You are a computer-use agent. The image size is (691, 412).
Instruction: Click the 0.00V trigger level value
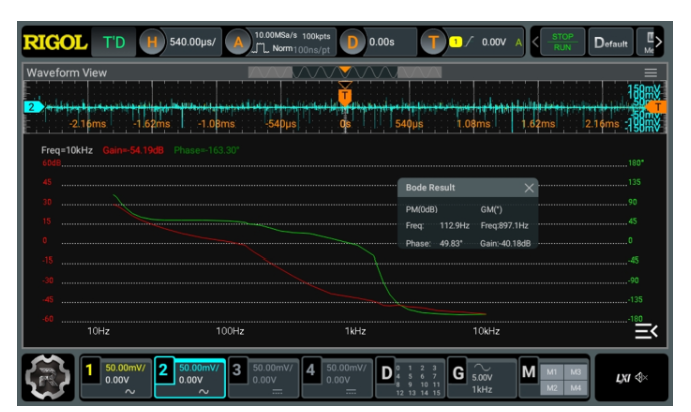point(494,42)
